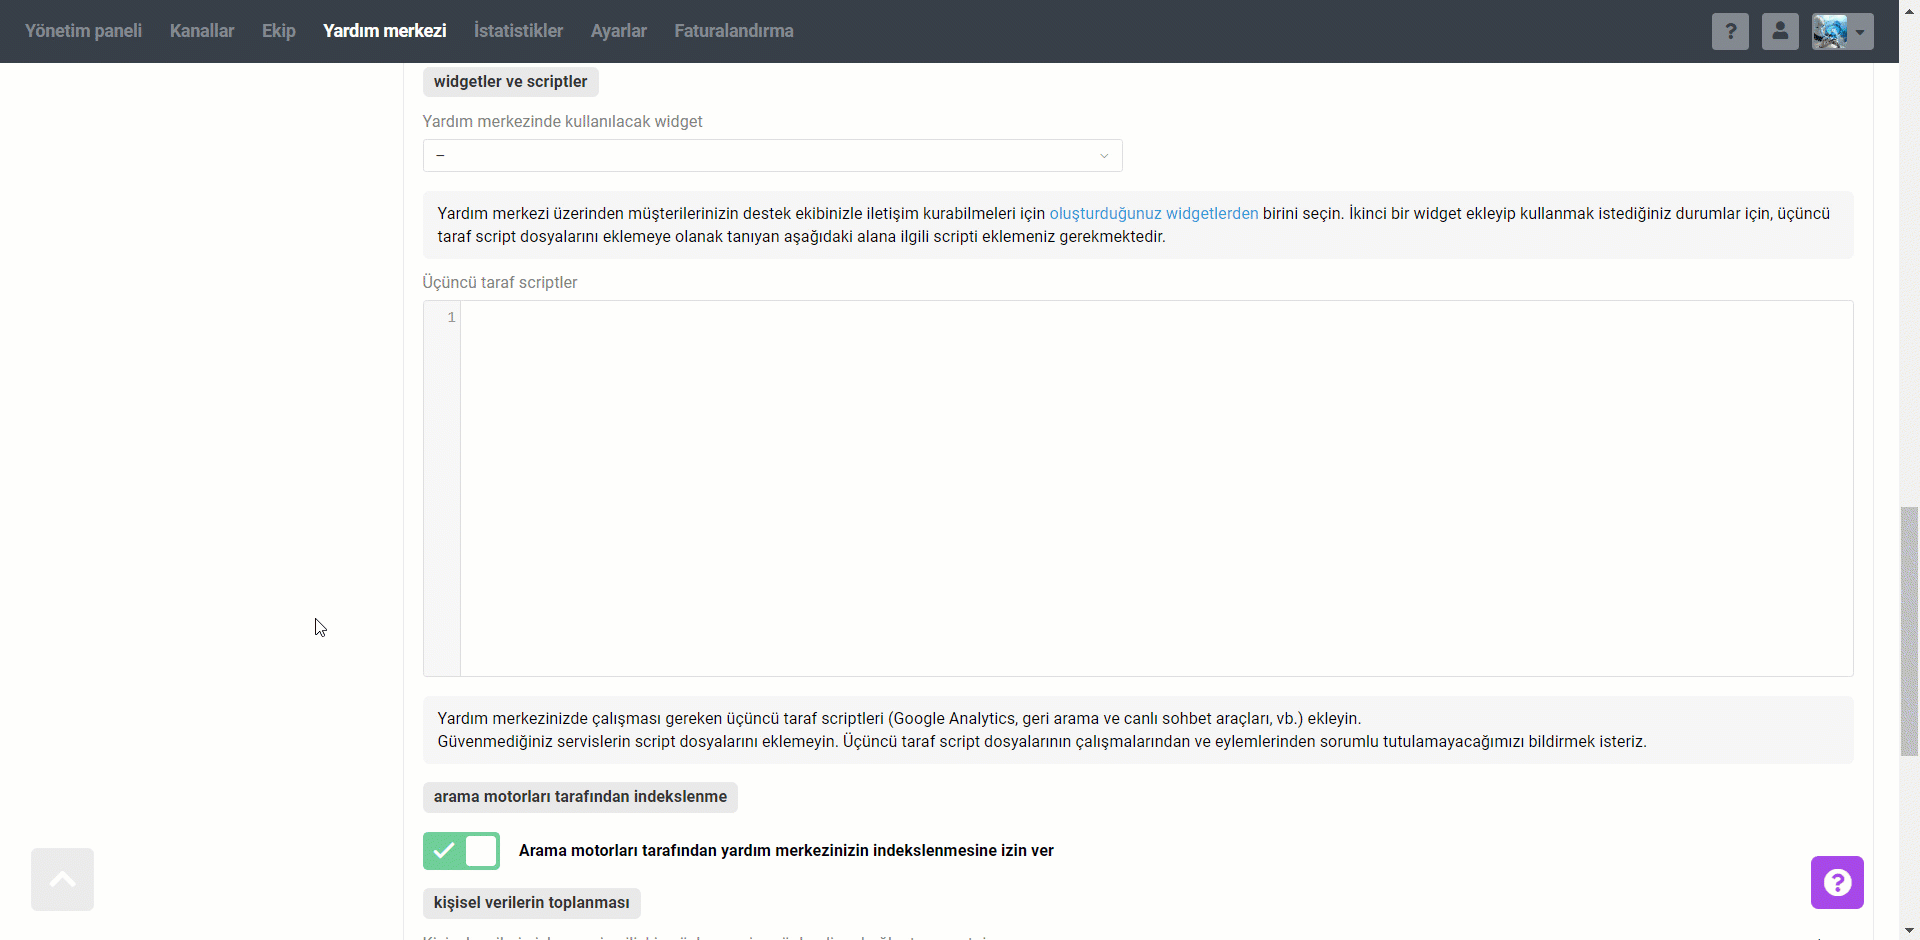The image size is (1920, 940).
Task: Expand the help center widget dropdown
Action: [772, 156]
